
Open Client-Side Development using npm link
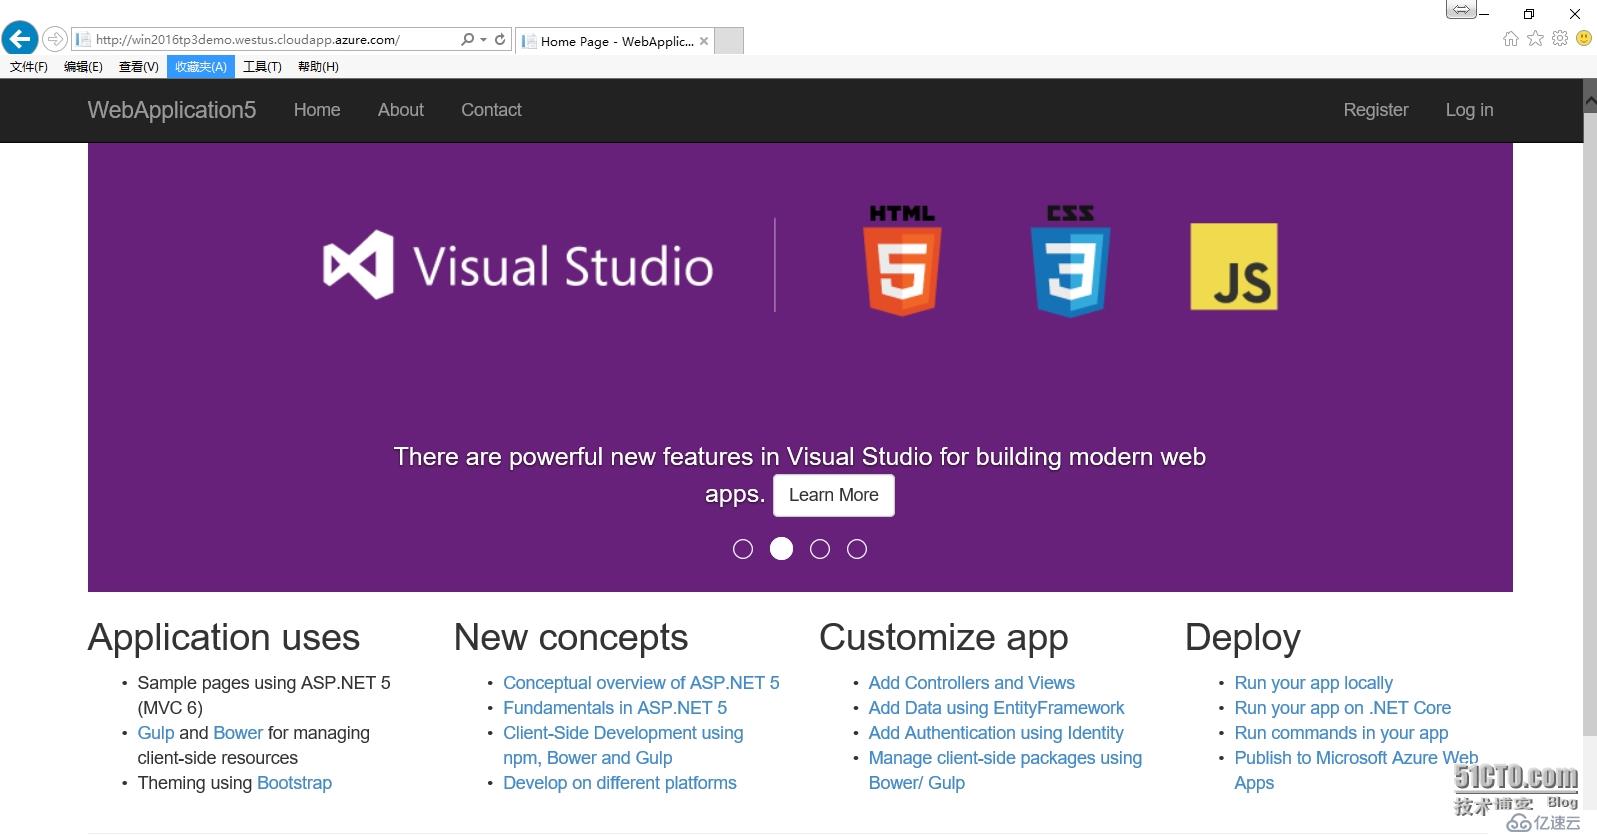623,745
